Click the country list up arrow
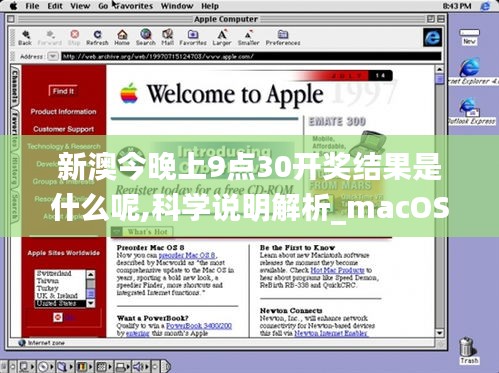 [91, 274]
